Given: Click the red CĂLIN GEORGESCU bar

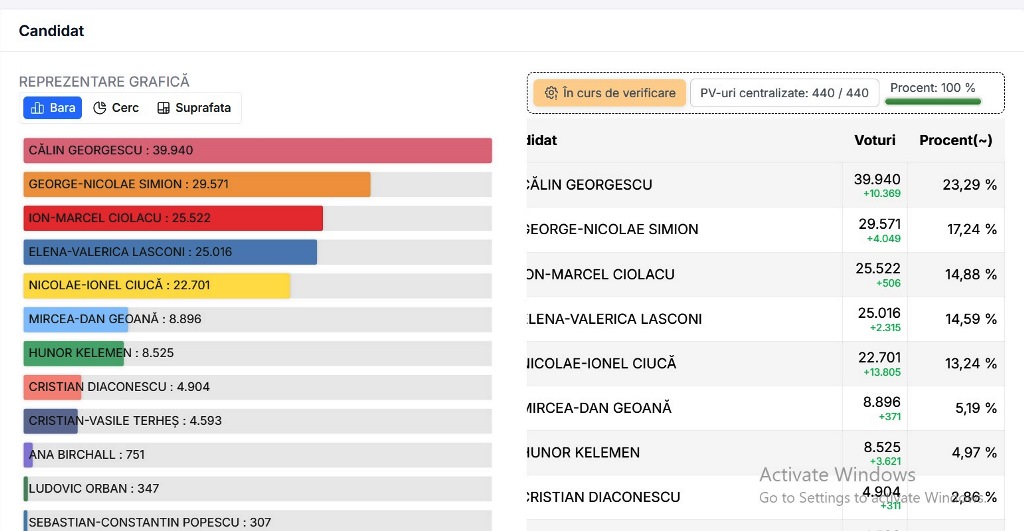Looking at the screenshot, I should pos(257,150).
